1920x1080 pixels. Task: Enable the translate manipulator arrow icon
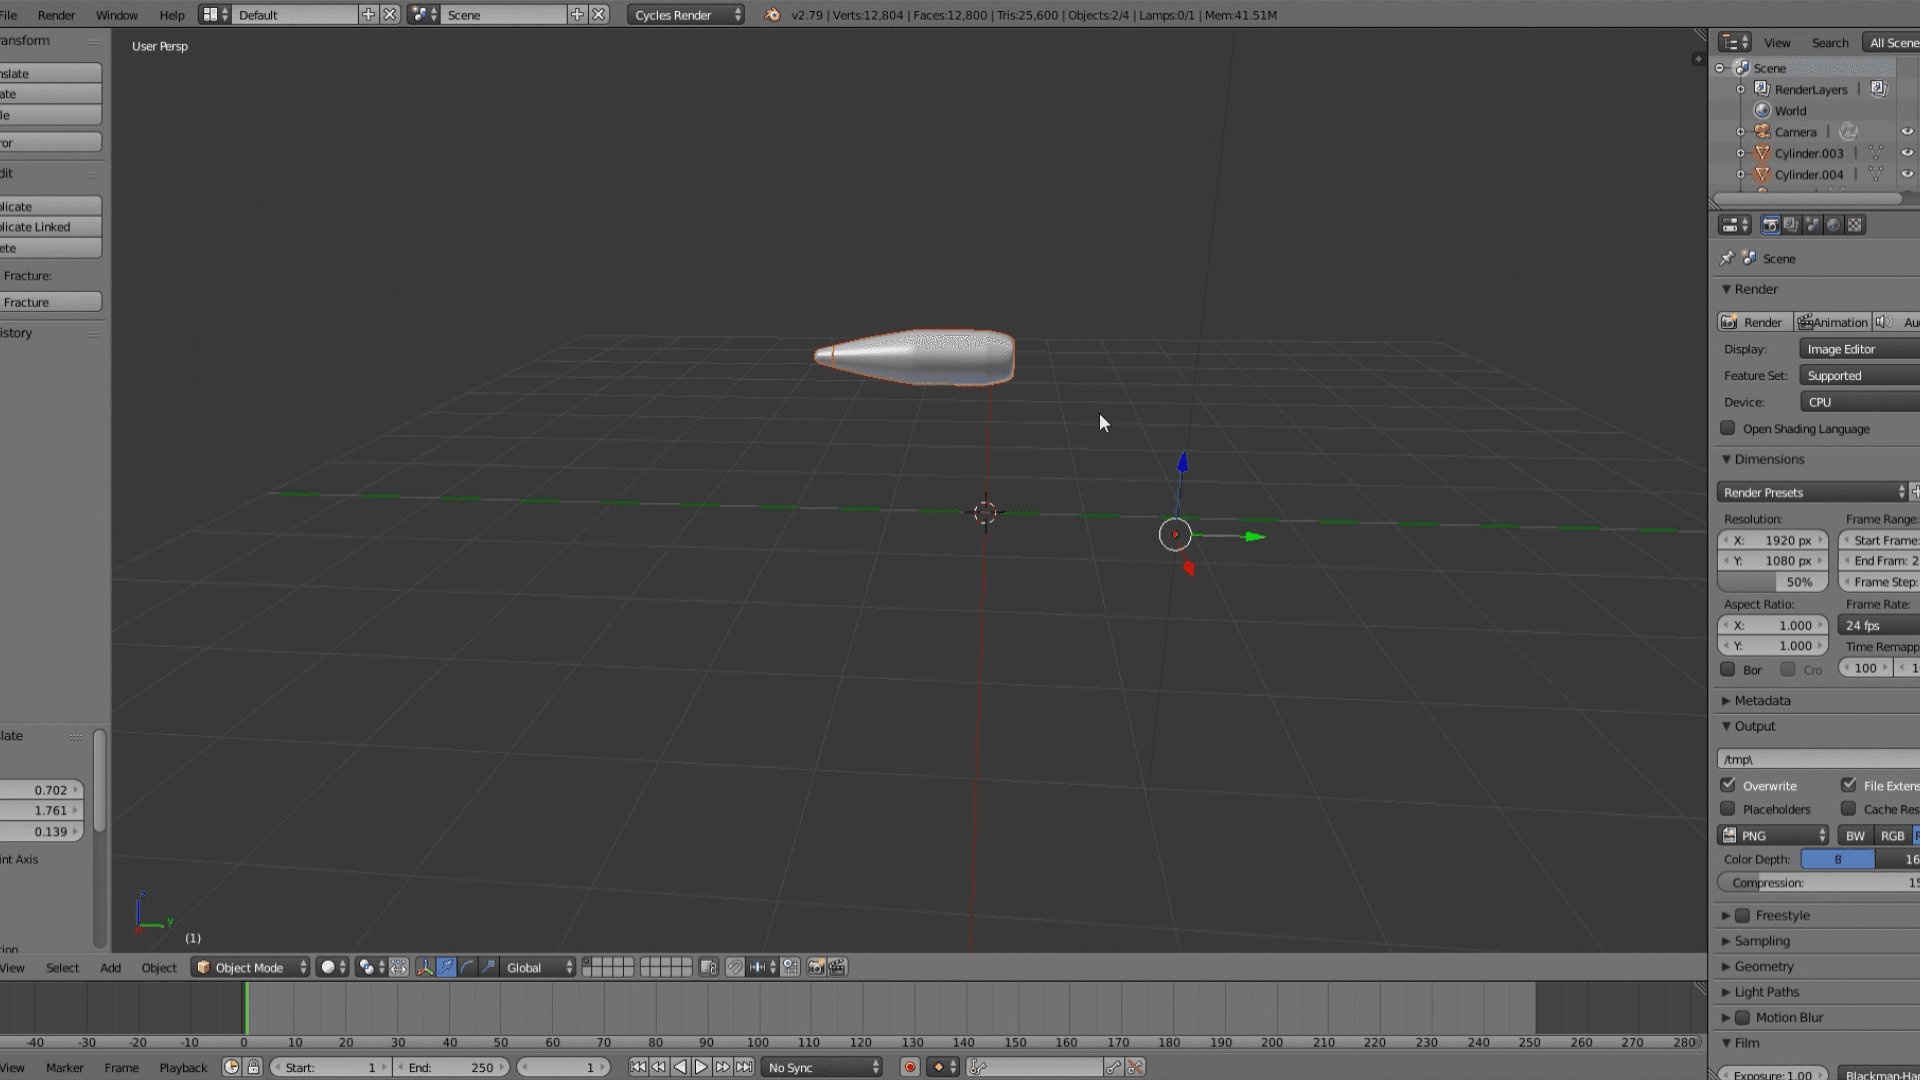click(447, 967)
